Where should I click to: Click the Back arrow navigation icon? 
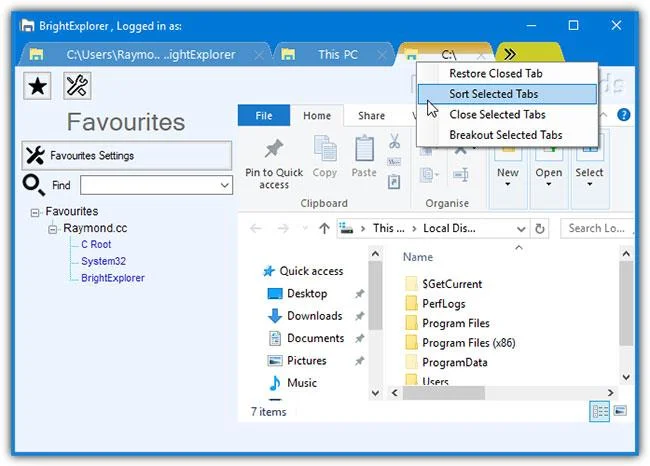(256, 228)
